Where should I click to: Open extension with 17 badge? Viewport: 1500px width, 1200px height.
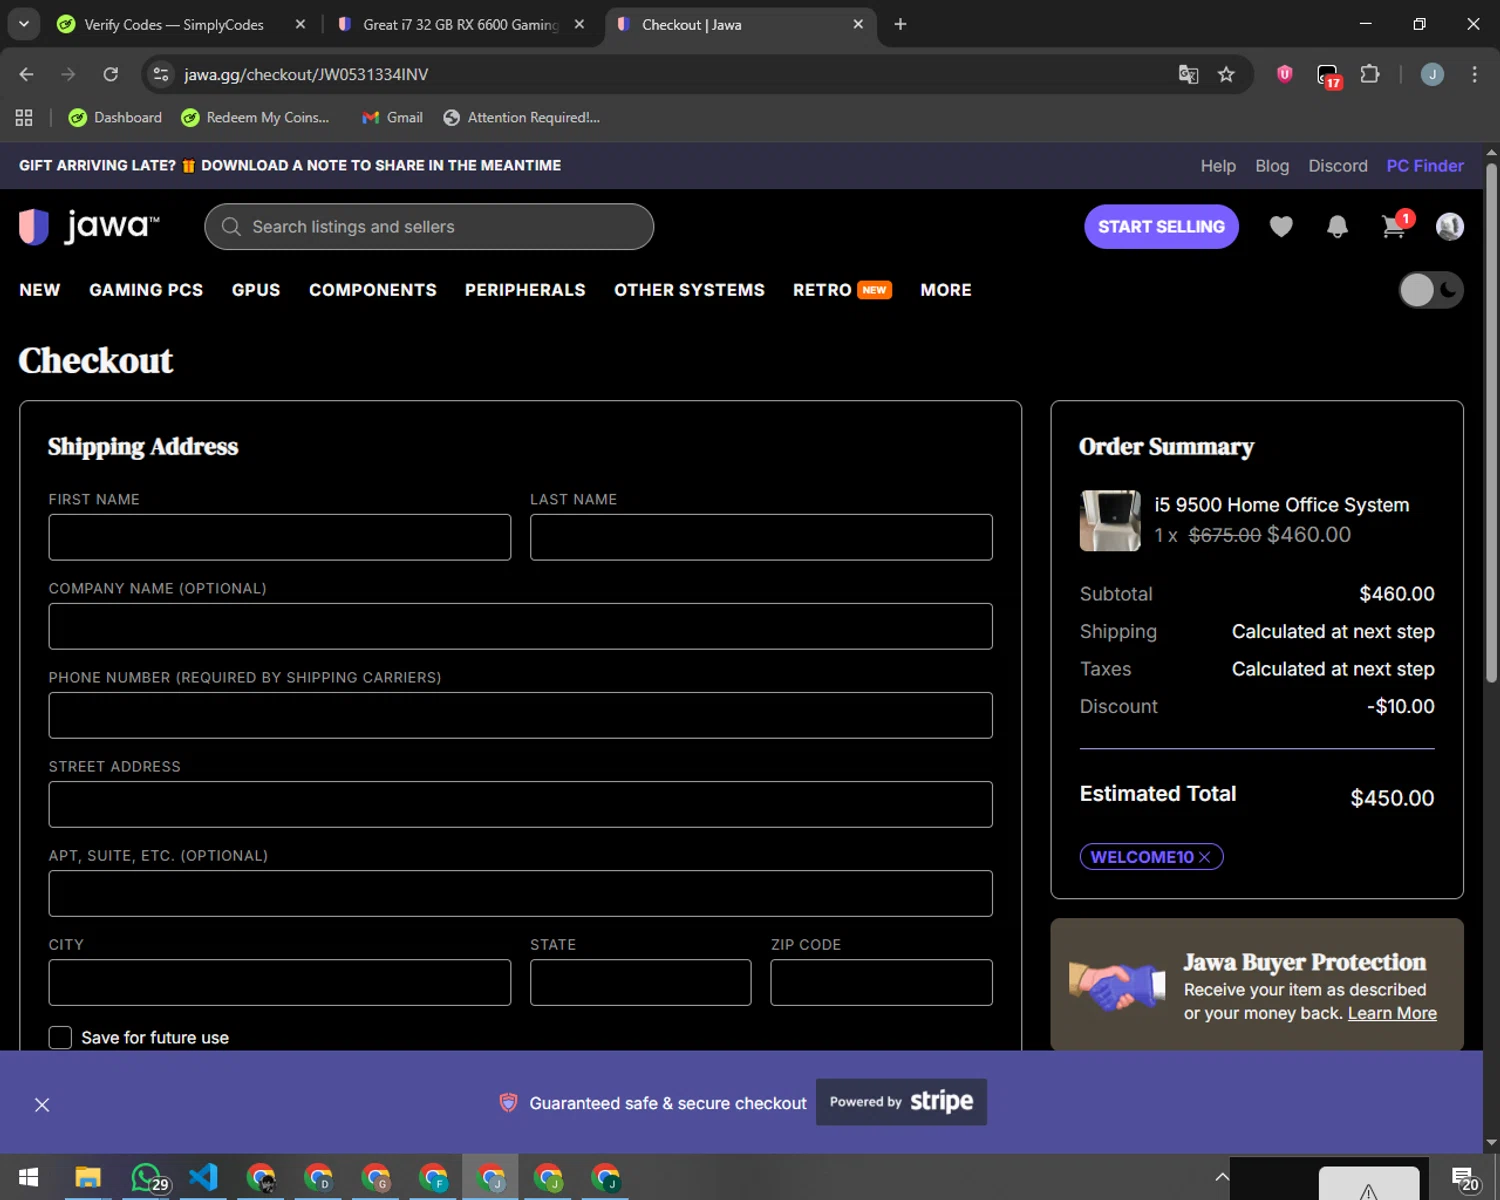[1328, 76]
